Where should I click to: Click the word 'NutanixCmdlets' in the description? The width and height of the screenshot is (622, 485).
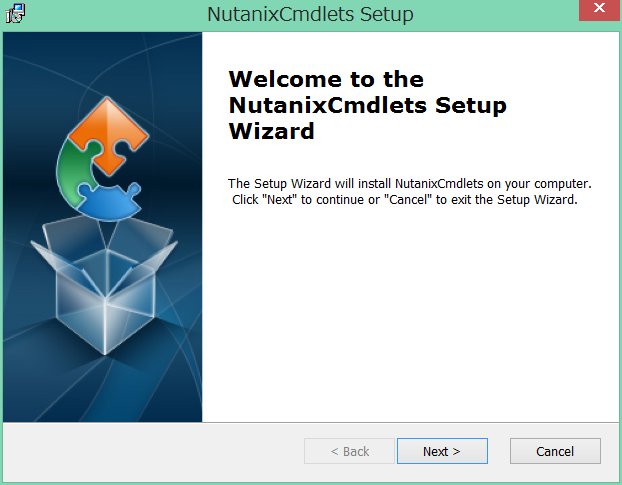[439, 184]
